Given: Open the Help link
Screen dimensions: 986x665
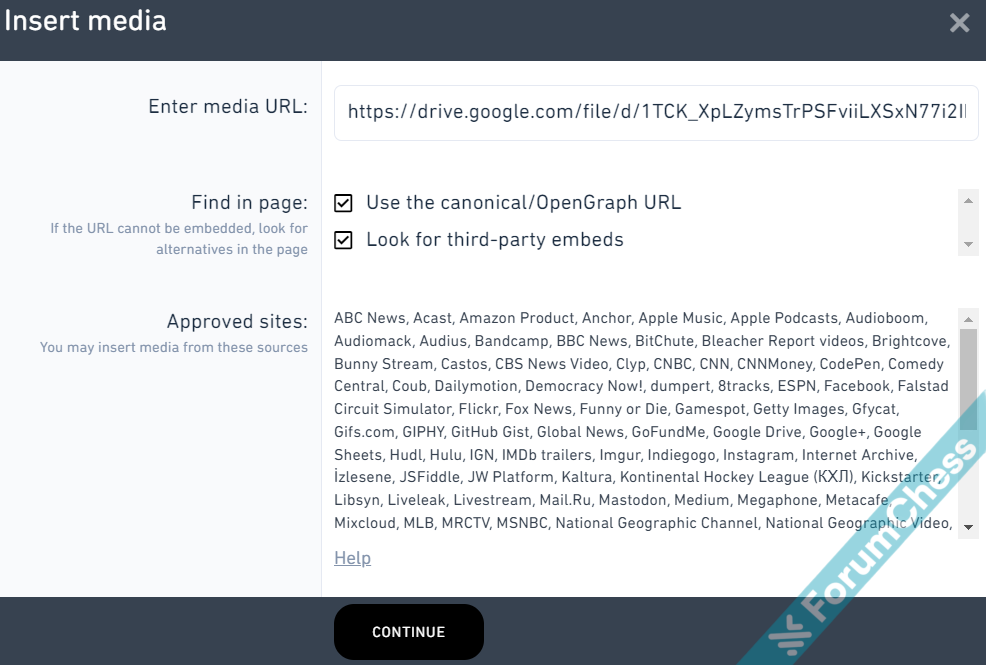Looking at the screenshot, I should [352, 558].
